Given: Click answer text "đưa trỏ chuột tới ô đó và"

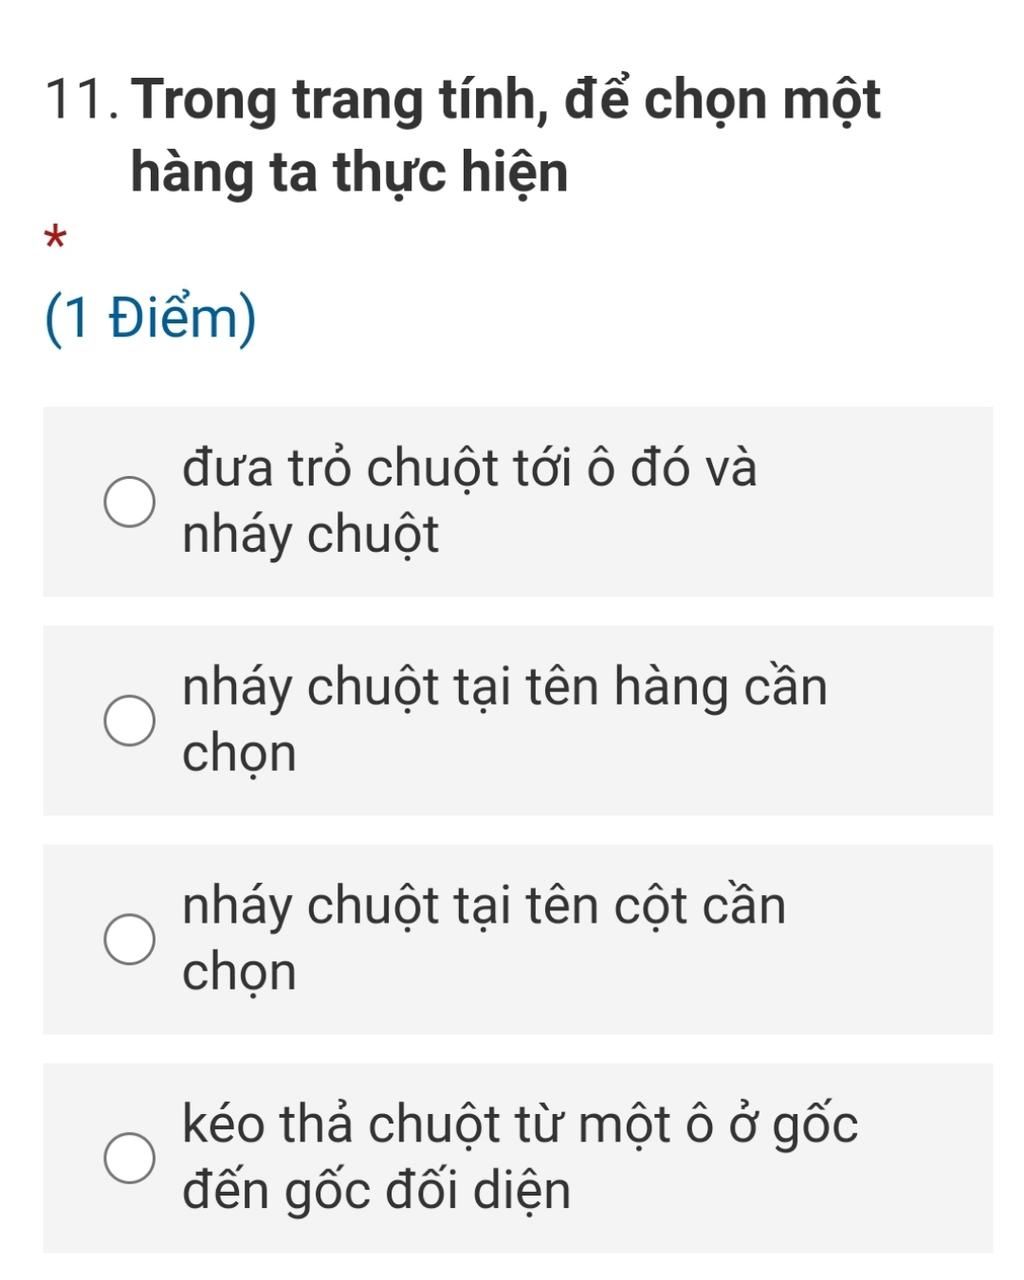Looking at the screenshot, I should coord(469,468).
